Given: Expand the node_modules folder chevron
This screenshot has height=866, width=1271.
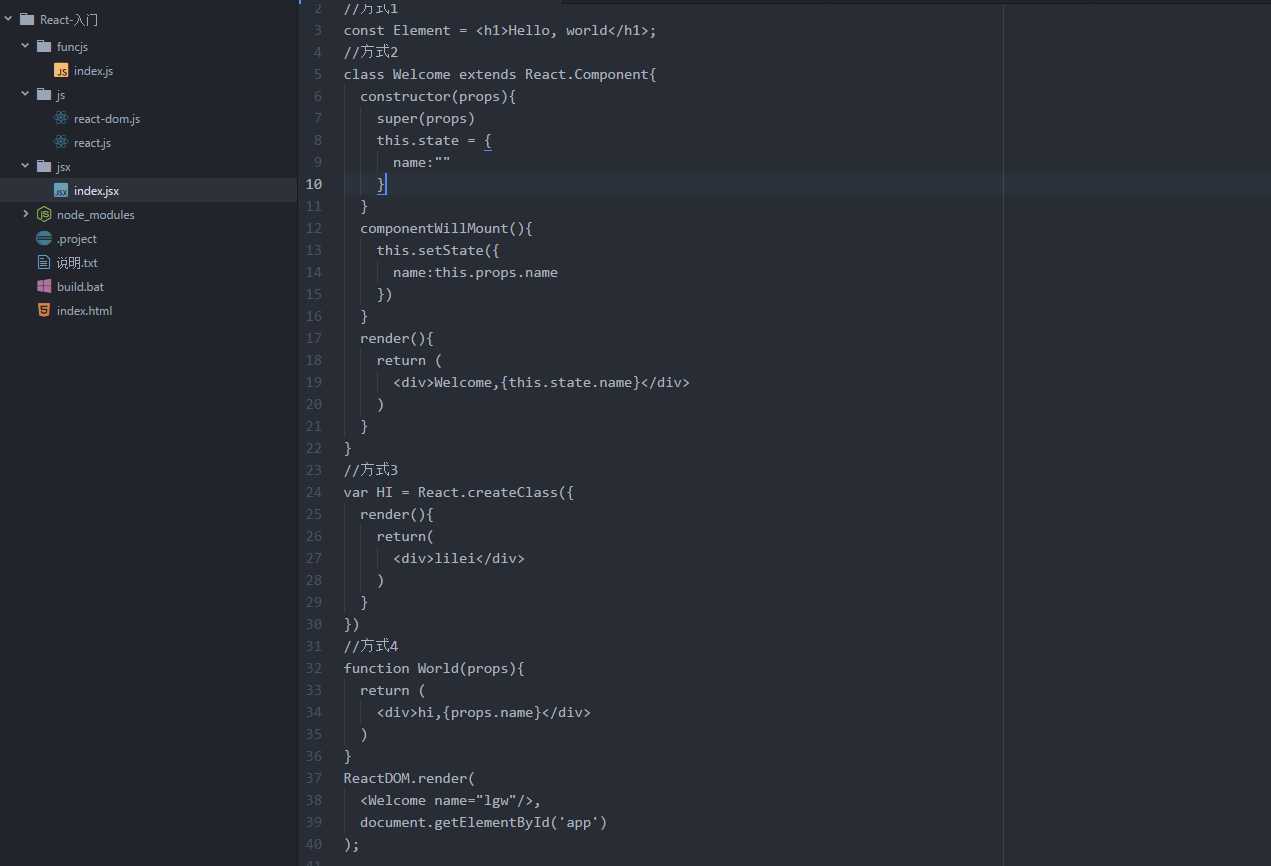Looking at the screenshot, I should (x=25, y=214).
